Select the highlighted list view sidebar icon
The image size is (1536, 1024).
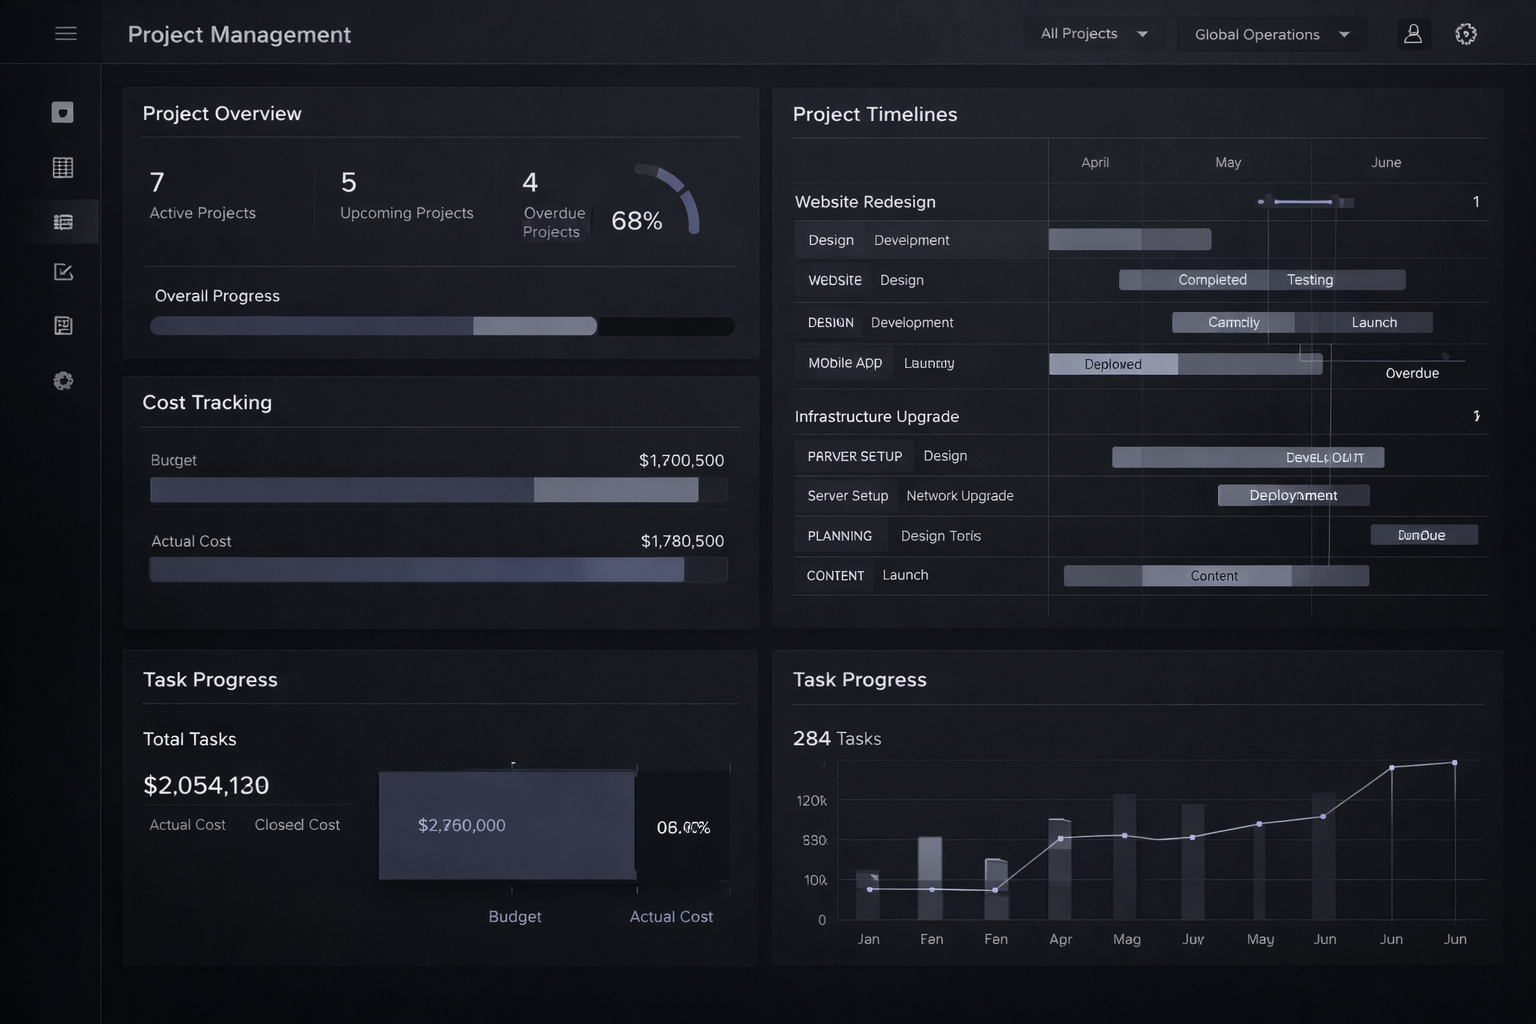pos(63,222)
